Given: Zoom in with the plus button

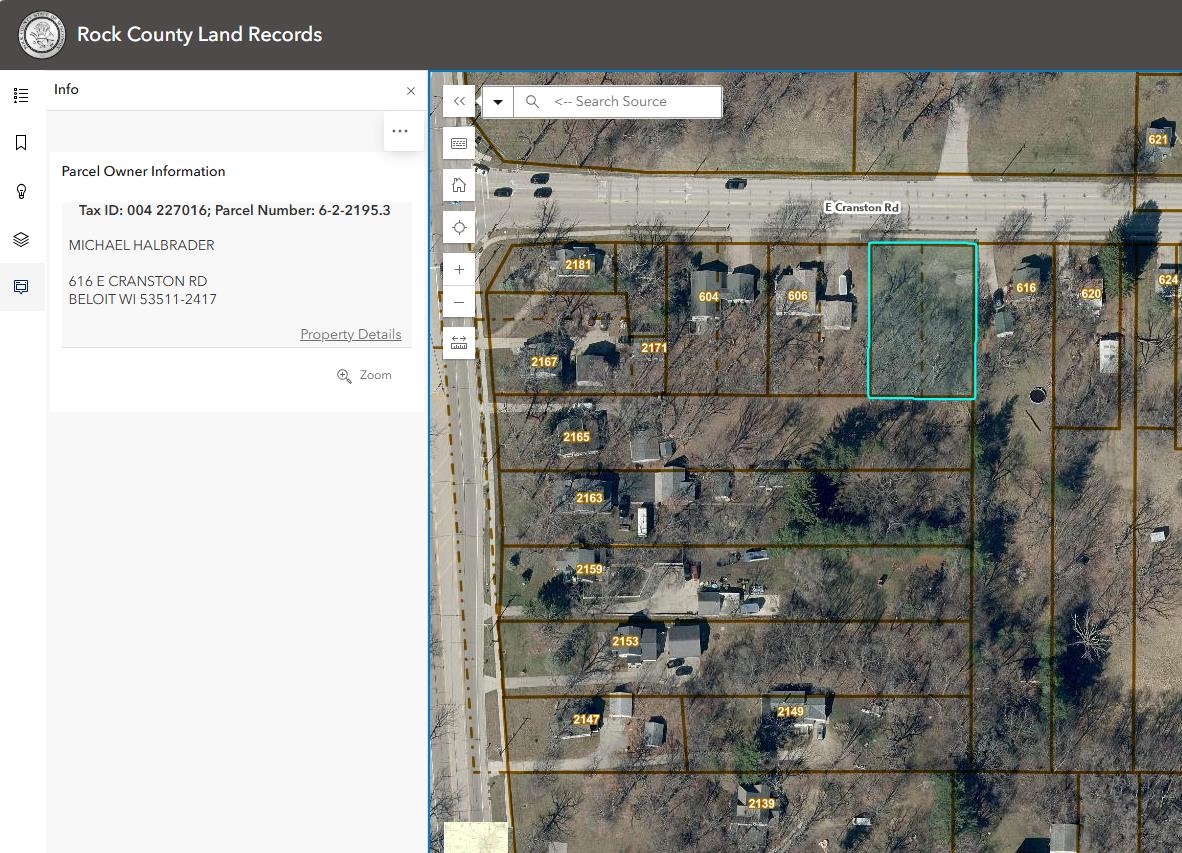Looking at the screenshot, I should (459, 270).
